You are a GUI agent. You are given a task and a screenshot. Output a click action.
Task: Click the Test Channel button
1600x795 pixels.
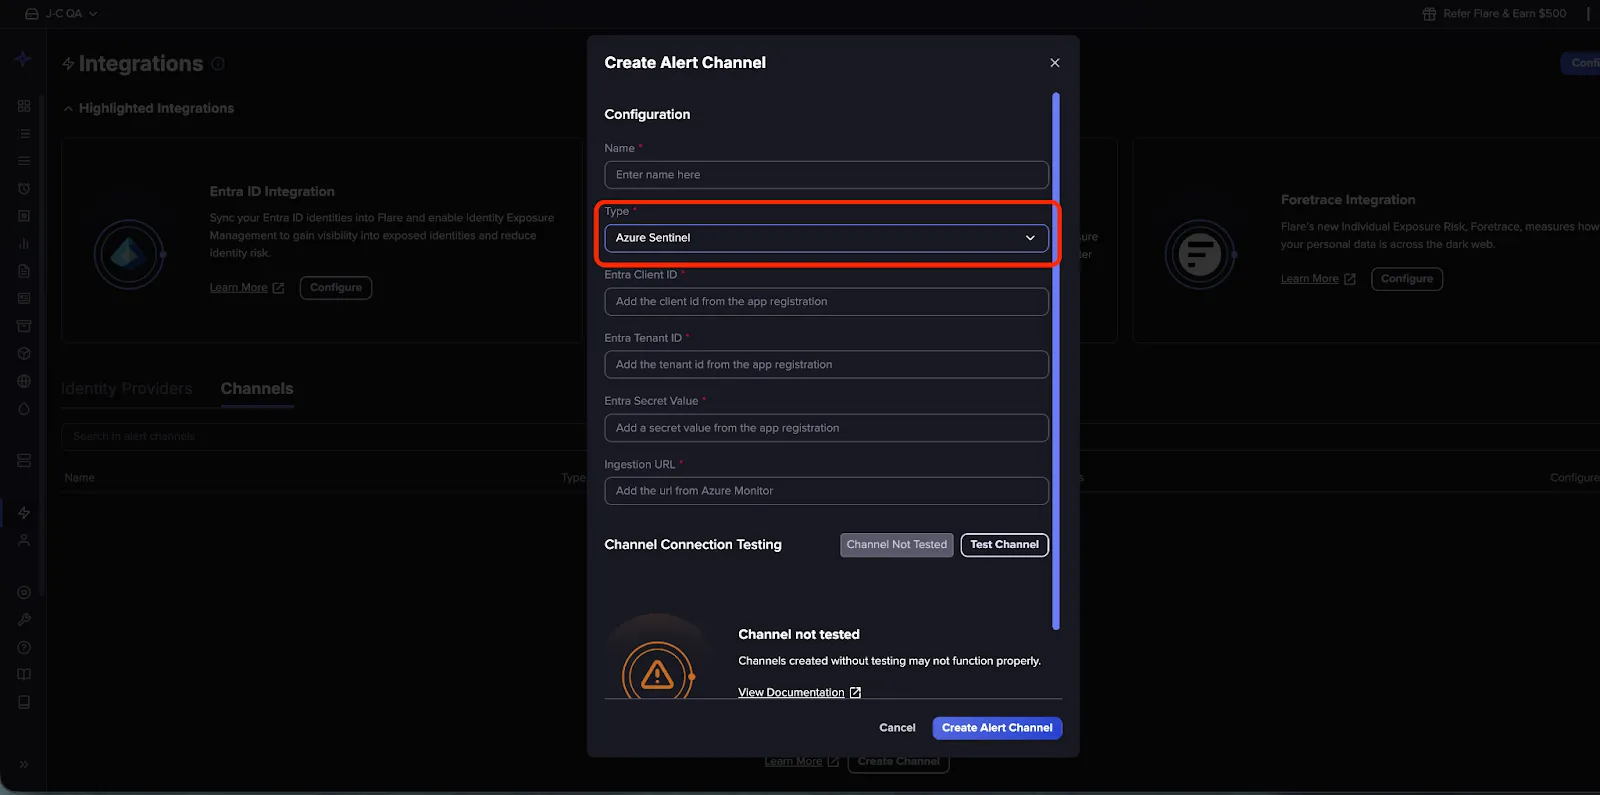1004,545
